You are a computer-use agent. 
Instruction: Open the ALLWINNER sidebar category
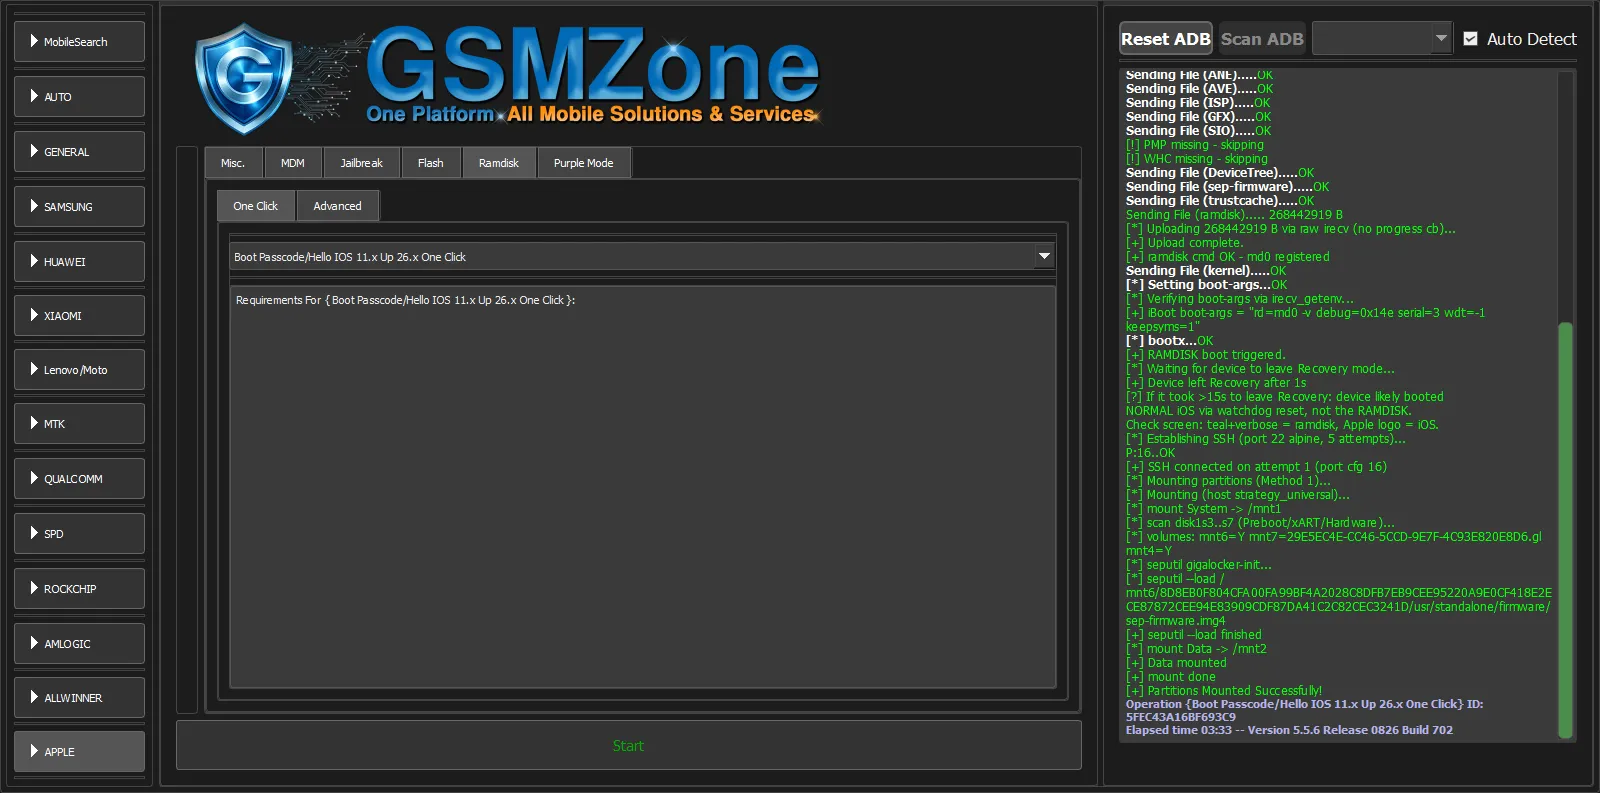click(79, 698)
